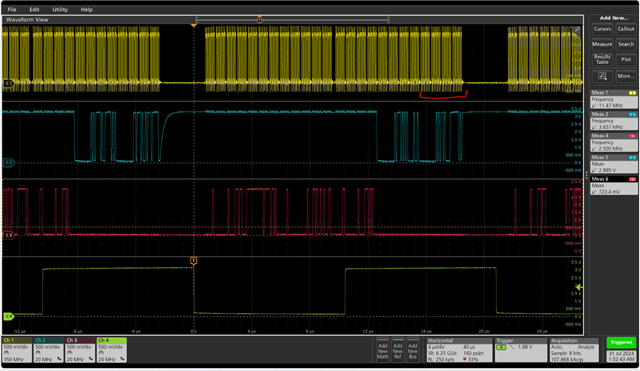Image resolution: width=640 pixels, height=371 pixels.
Task: Open the Ch 3 settings badge
Action: point(80,350)
